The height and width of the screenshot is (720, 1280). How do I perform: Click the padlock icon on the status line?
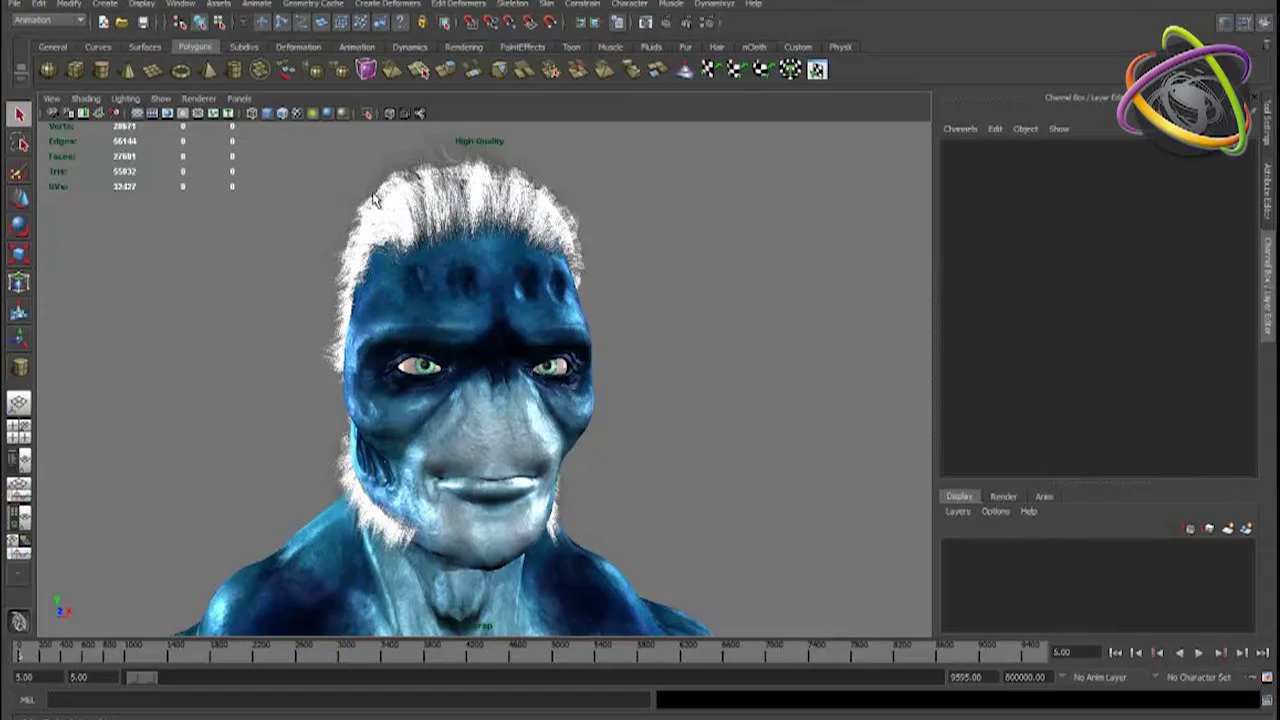[422, 22]
